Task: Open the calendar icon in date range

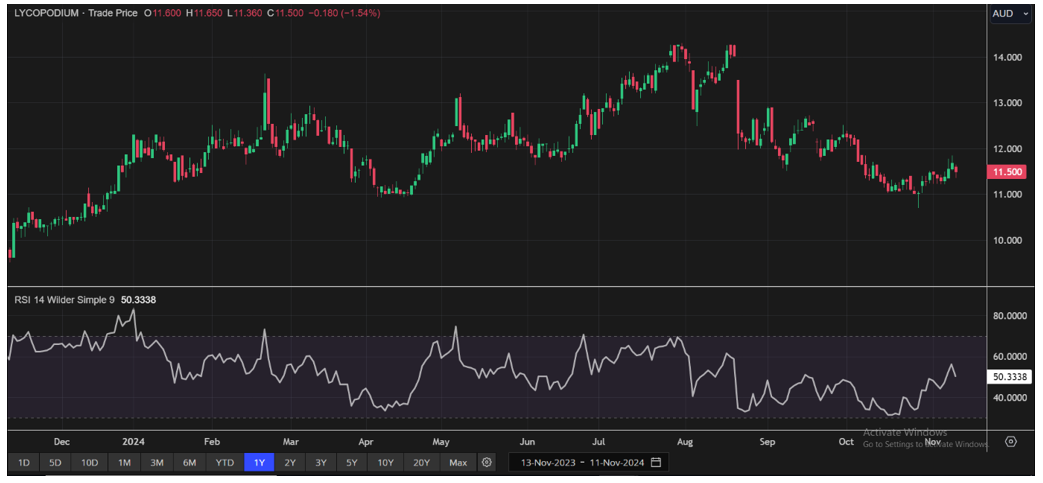Action: (656, 463)
